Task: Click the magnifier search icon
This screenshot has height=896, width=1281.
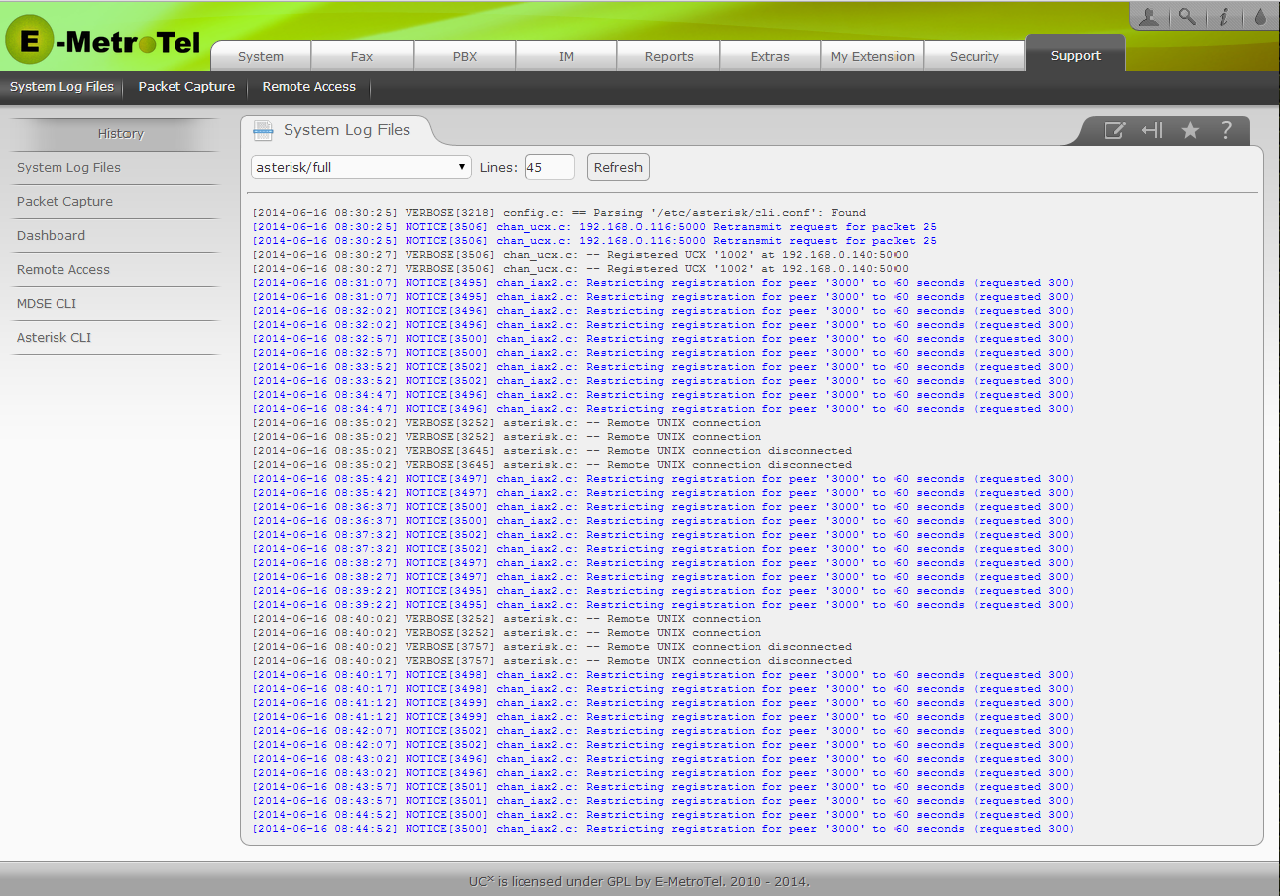Action: [1187, 16]
